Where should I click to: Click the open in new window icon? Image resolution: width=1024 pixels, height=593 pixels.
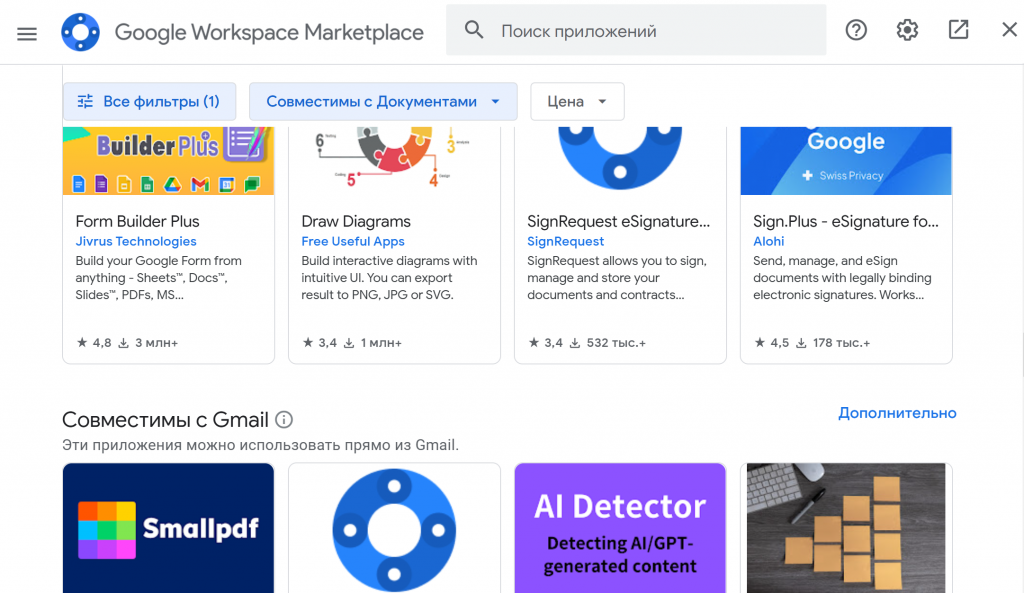[x=958, y=30]
